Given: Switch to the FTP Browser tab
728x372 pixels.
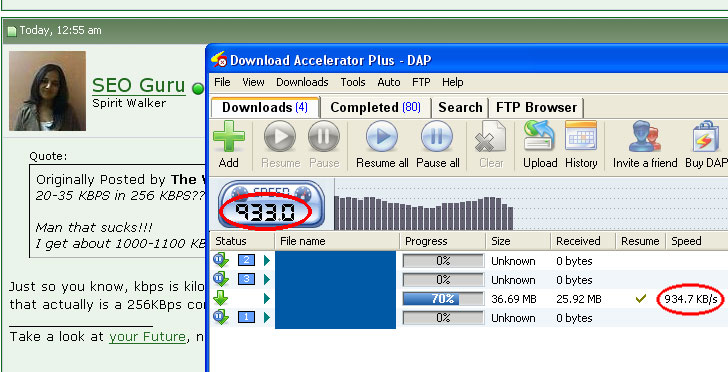Looking at the screenshot, I should point(536,108).
